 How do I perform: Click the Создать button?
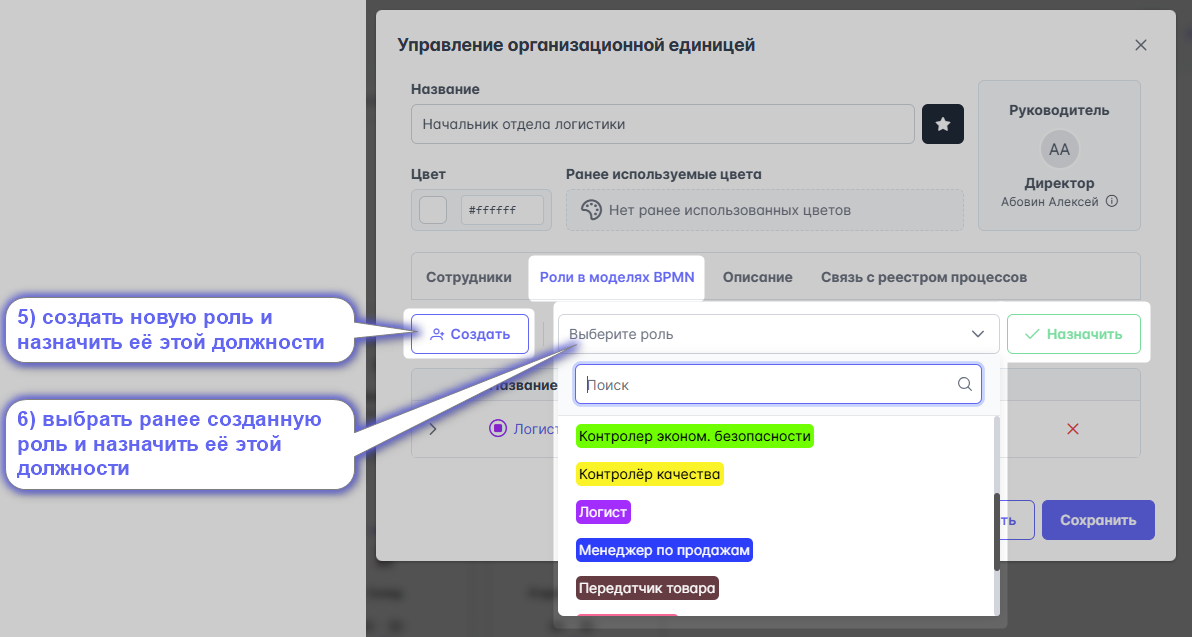coord(470,334)
